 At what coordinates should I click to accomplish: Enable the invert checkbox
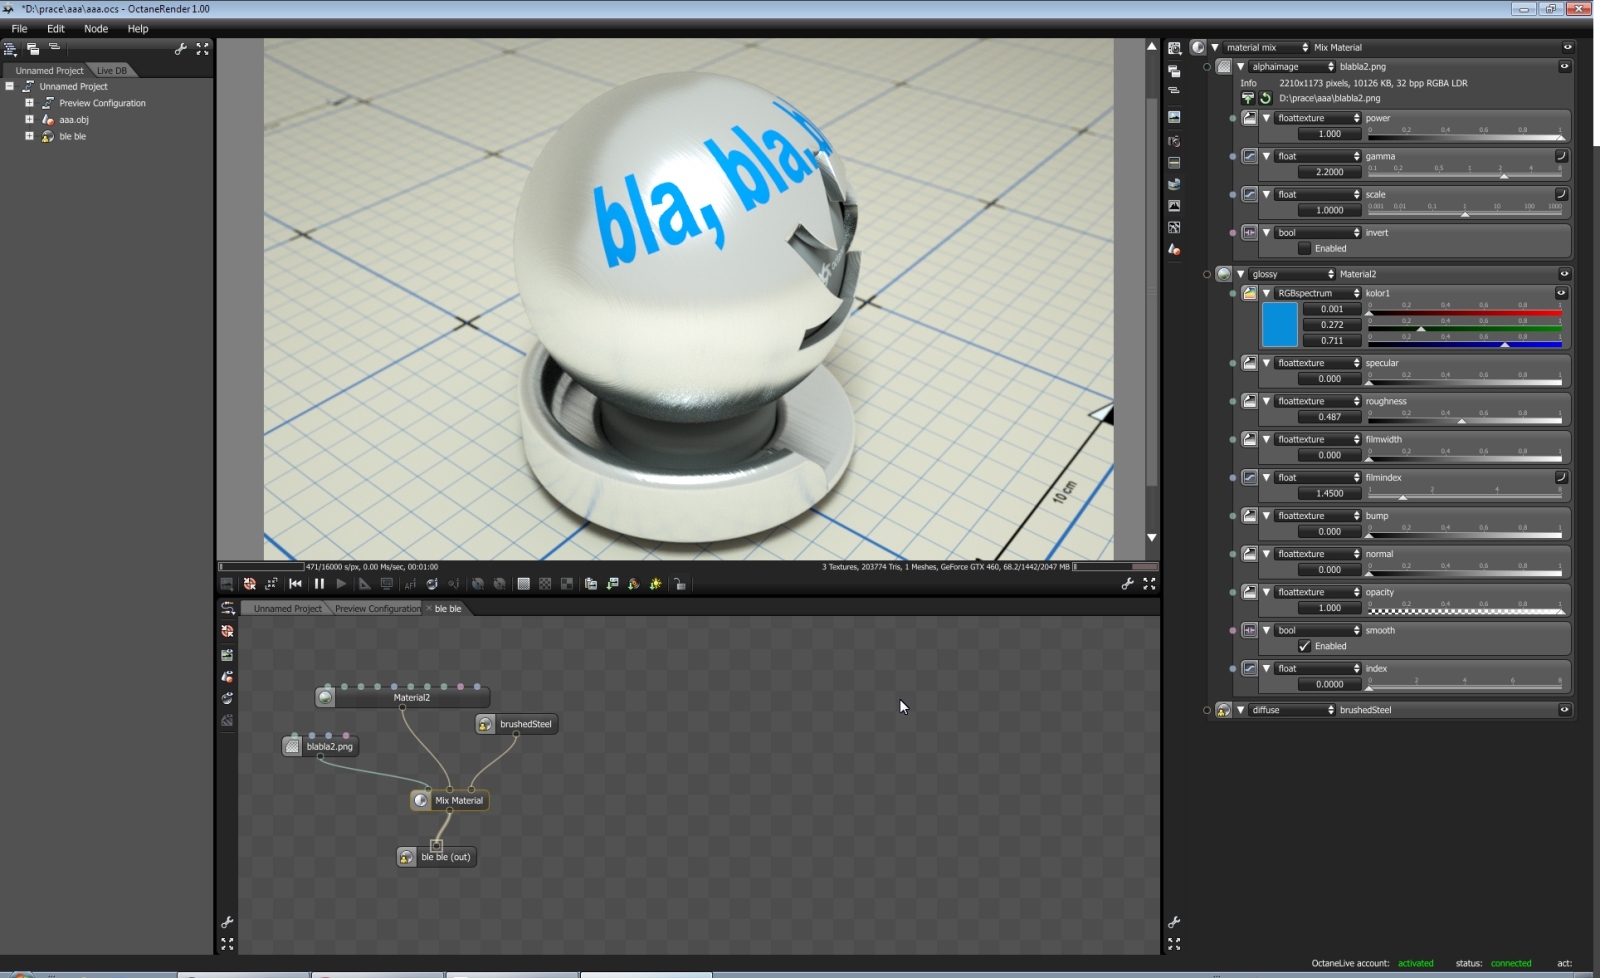click(1304, 248)
